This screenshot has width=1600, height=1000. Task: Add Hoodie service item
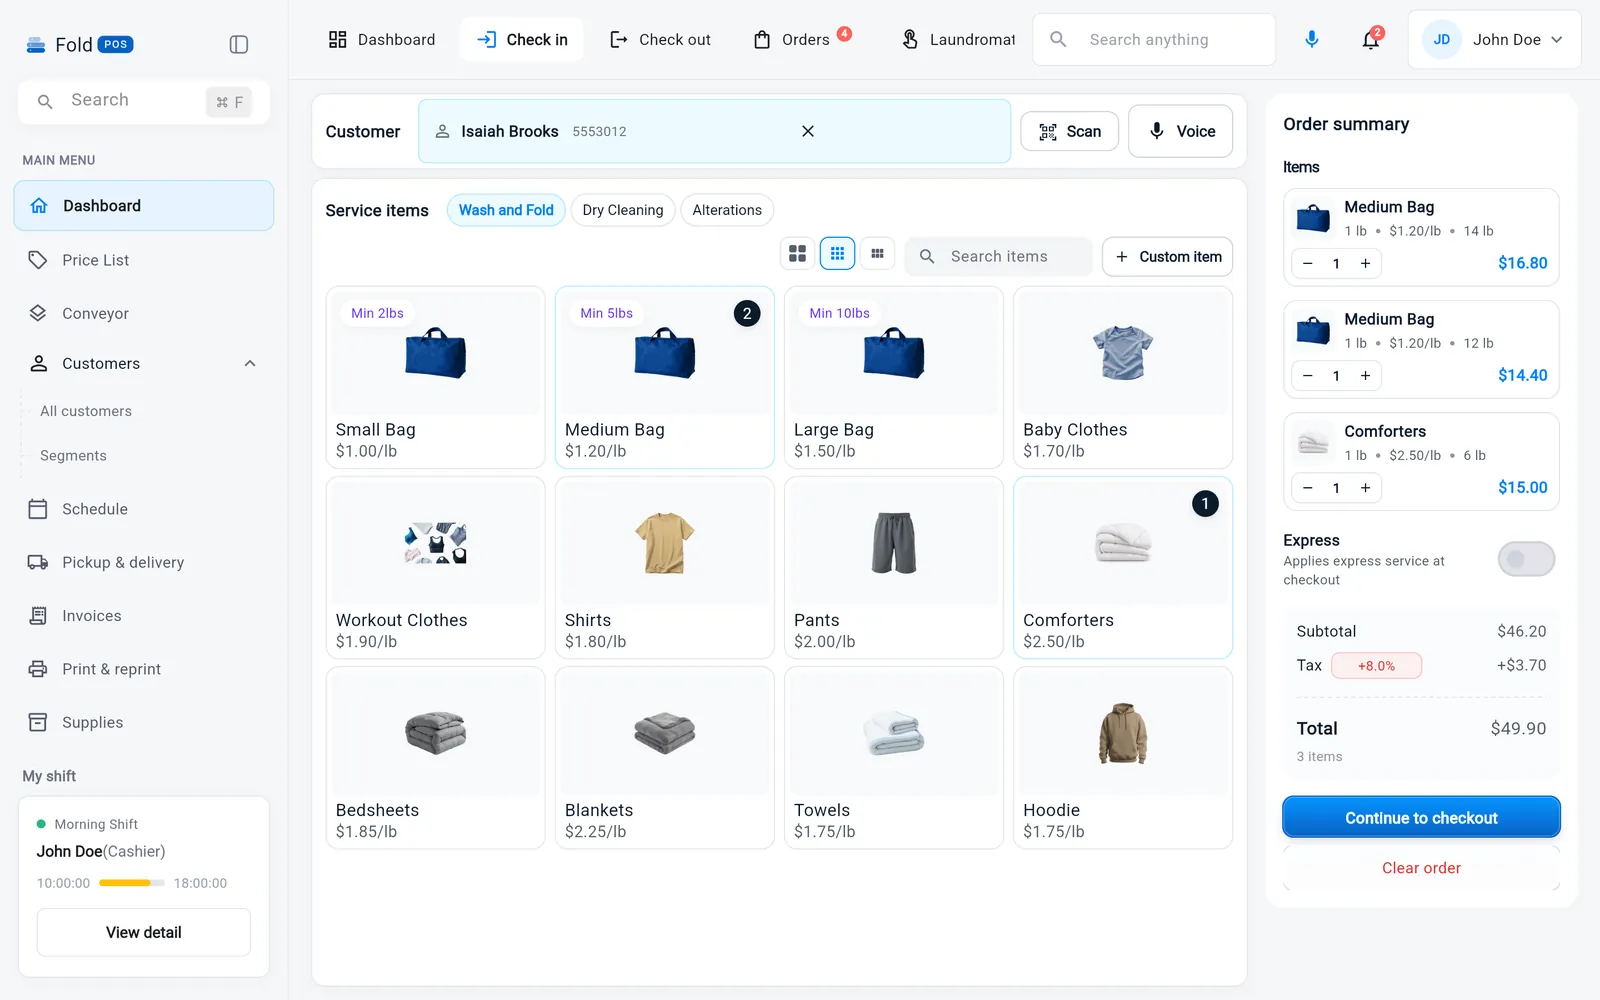pos(1123,758)
